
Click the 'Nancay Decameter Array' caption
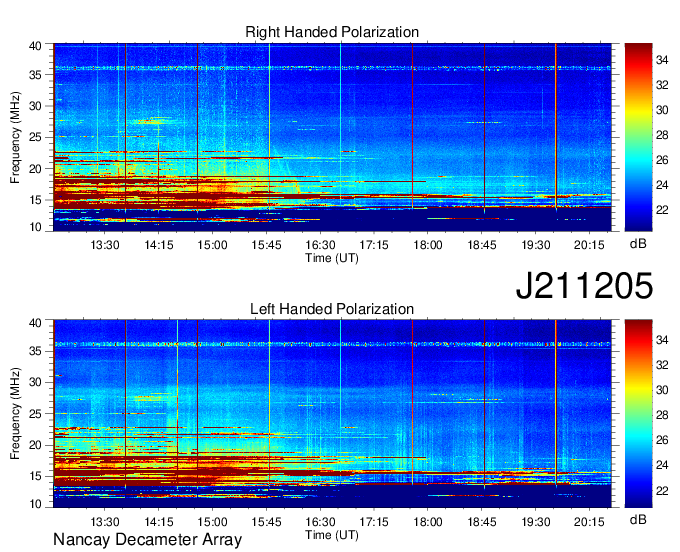147,540
